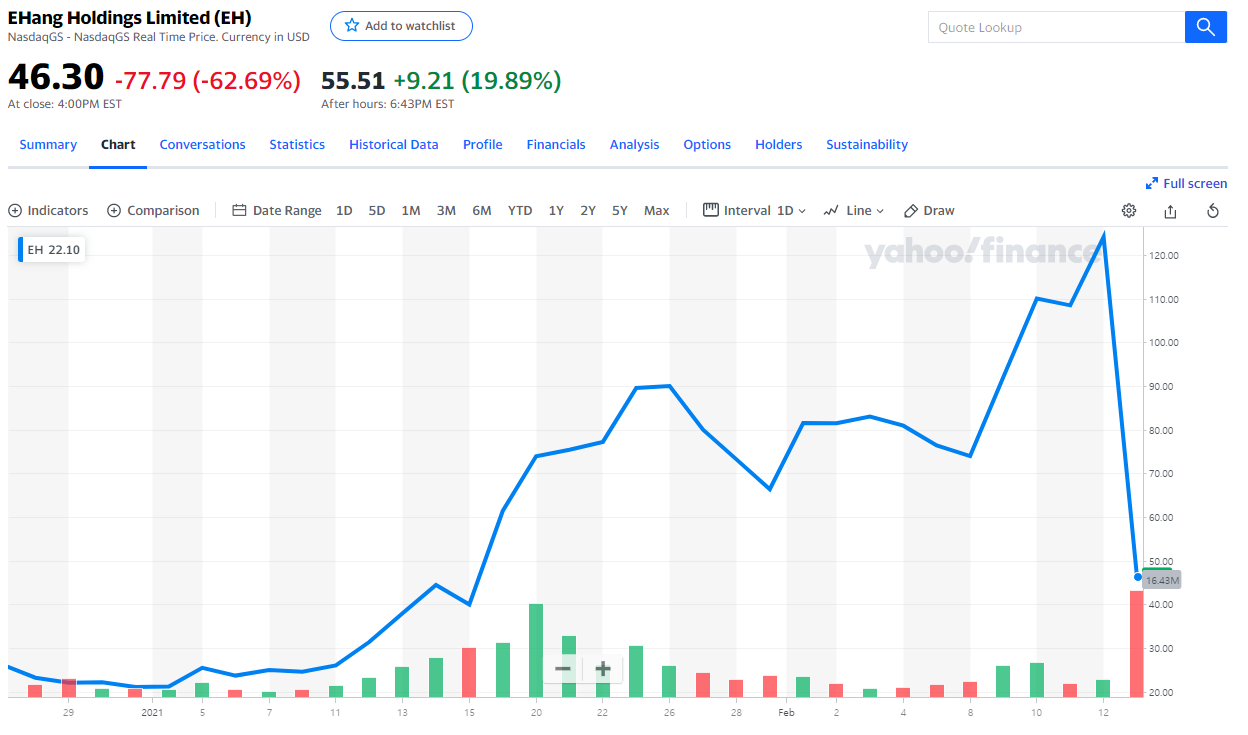1248x735 pixels.
Task: Open the Conversations tab
Action: click(203, 144)
